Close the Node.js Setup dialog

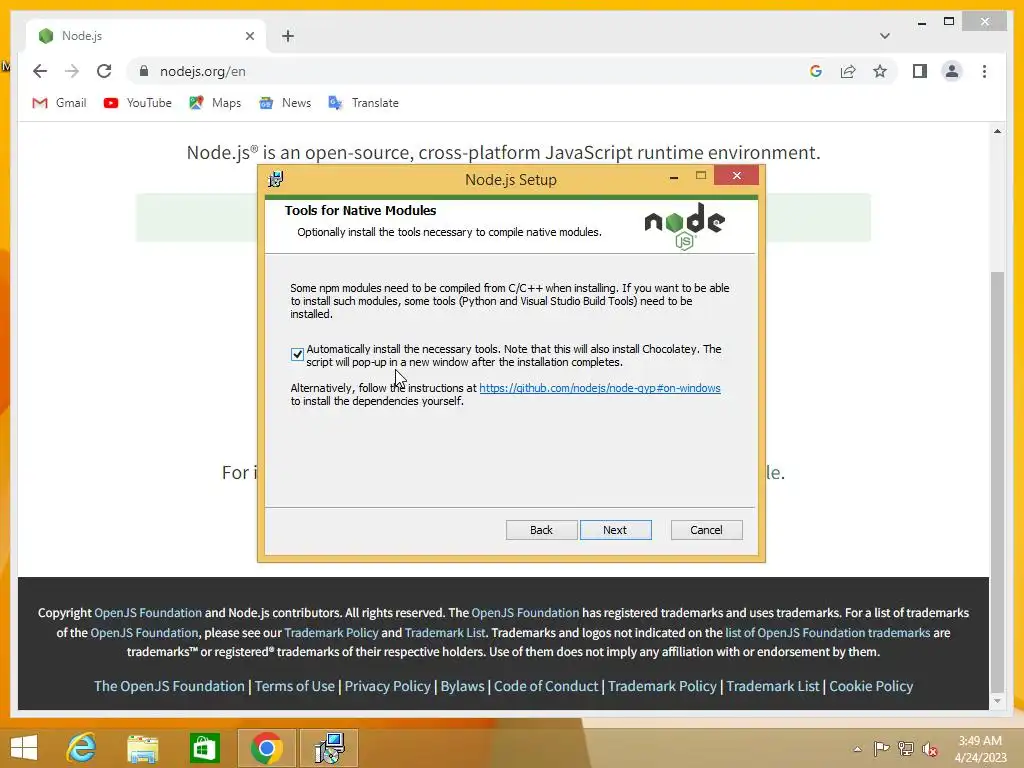(x=737, y=175)
